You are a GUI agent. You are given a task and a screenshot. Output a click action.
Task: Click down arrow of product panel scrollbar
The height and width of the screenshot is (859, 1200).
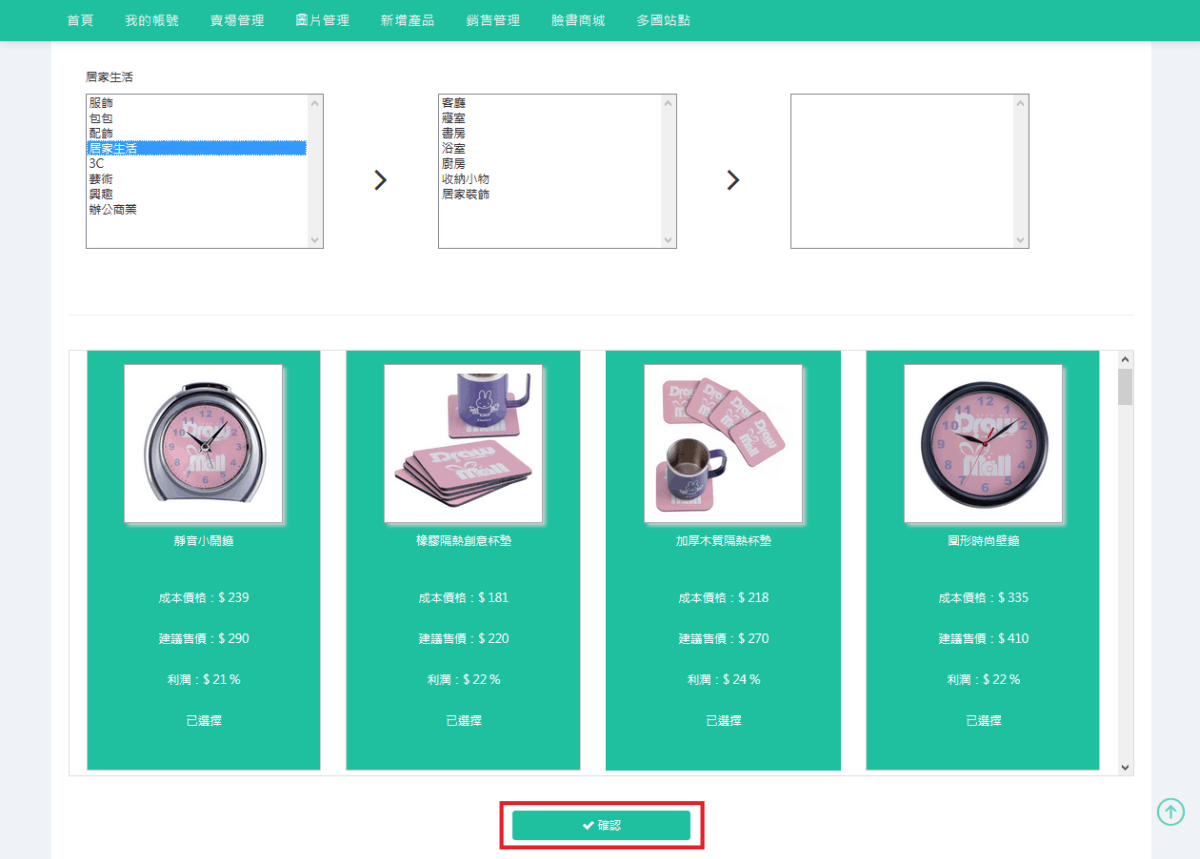(1125, 767)
